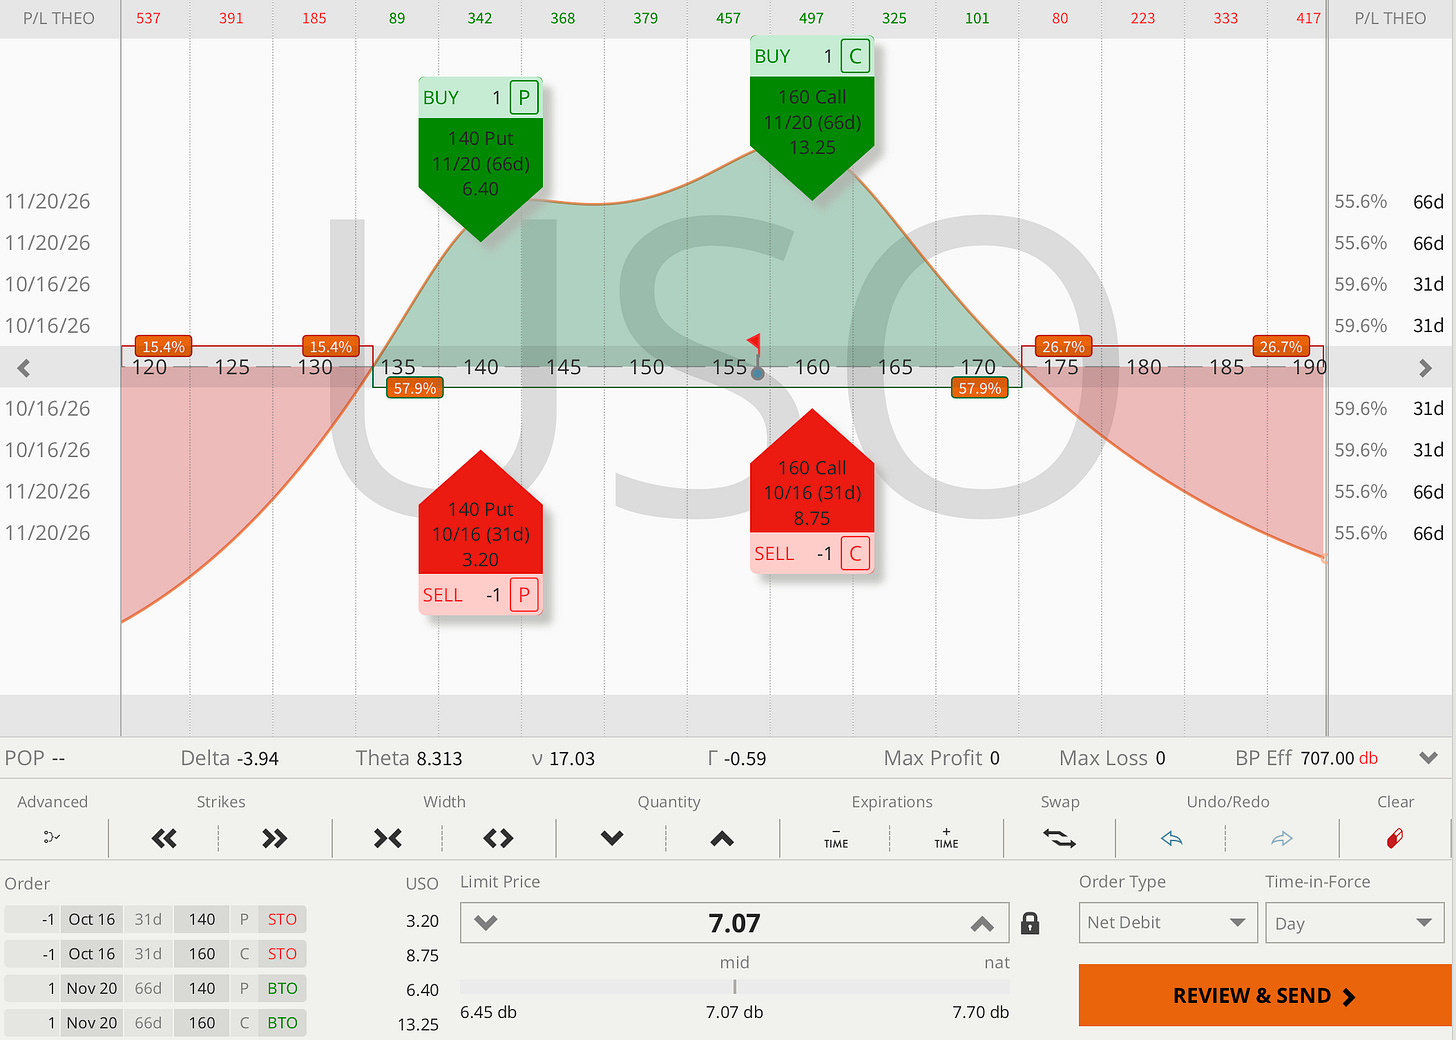Click the Review & Send button
1456x1040 pixels.
point(1265,995)
